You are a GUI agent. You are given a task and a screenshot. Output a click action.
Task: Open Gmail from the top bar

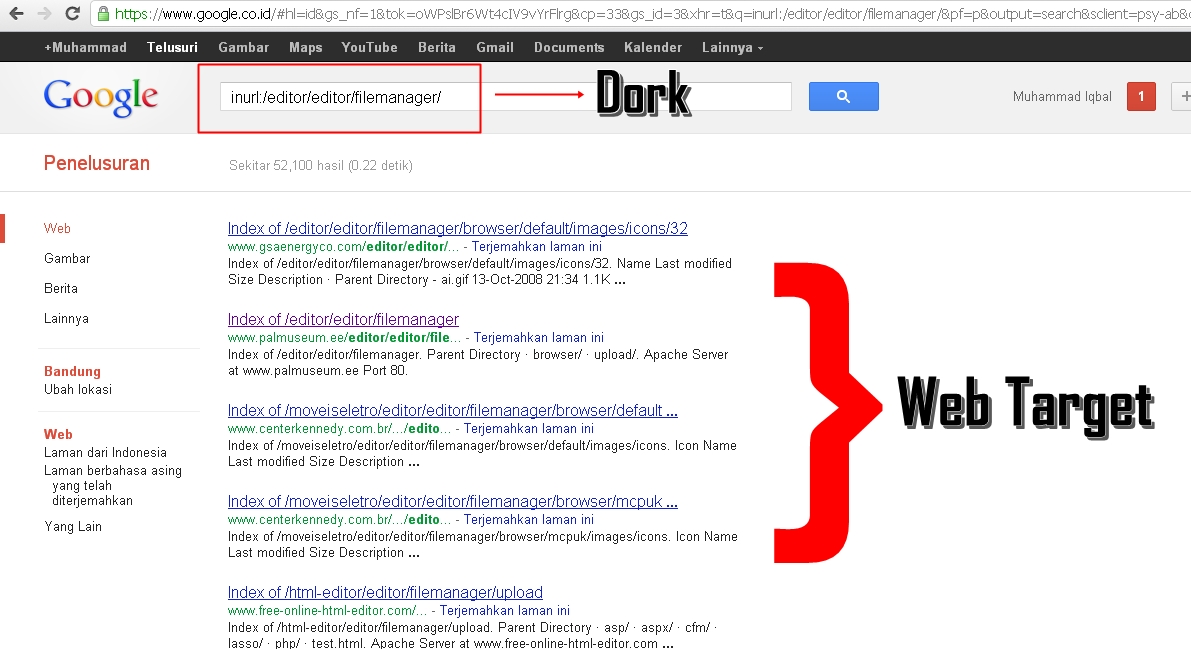494,47
